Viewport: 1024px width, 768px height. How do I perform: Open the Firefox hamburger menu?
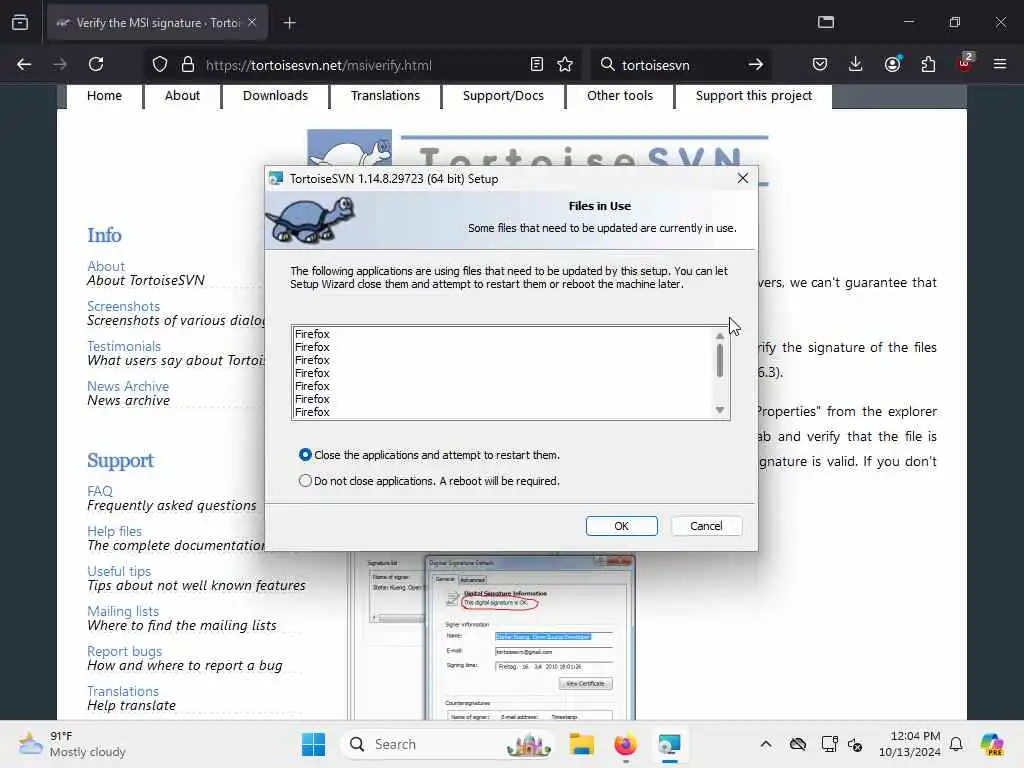tap(1000, 64)
